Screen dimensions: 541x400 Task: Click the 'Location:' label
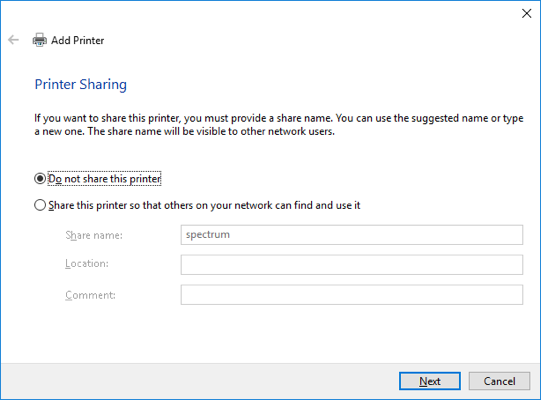[x=87, y=264]
